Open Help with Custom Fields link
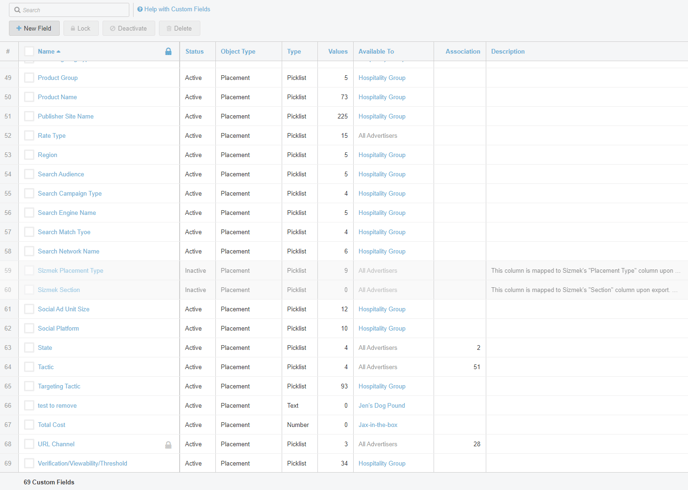 [x=177, y=9]
